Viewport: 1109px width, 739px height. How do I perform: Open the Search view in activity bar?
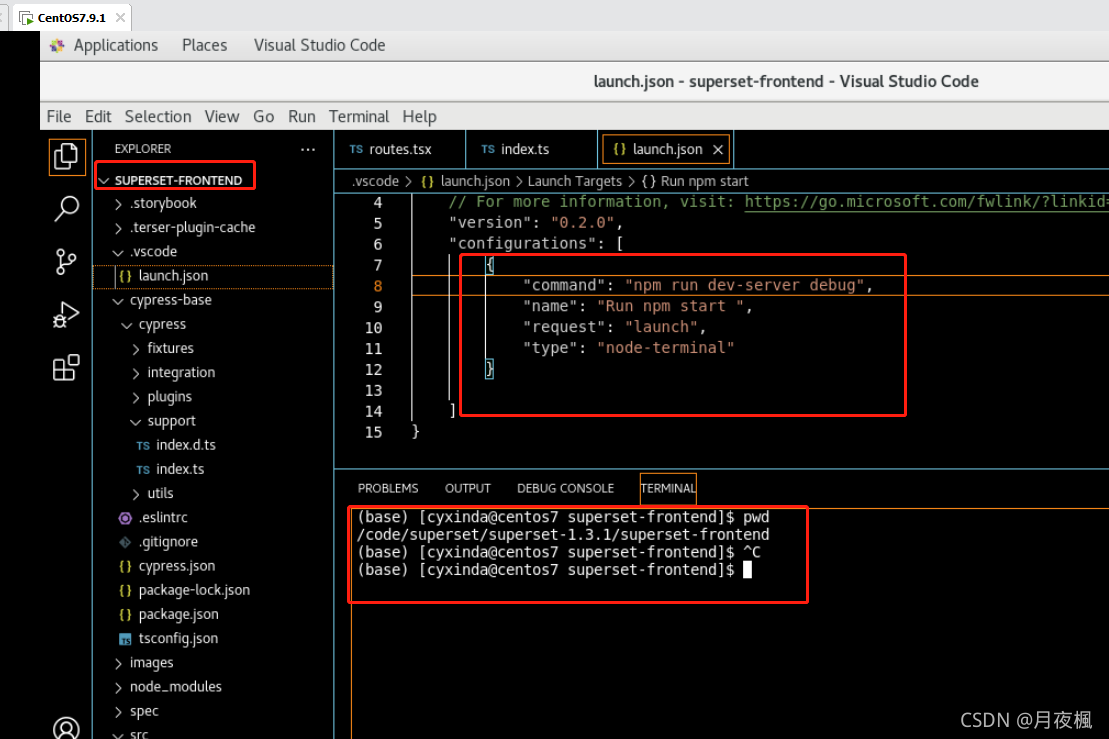(x=66, y=209)
